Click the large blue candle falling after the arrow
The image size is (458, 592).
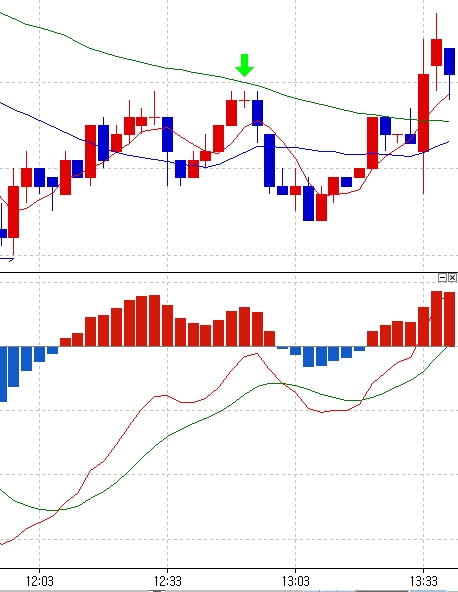pos(270,160)
